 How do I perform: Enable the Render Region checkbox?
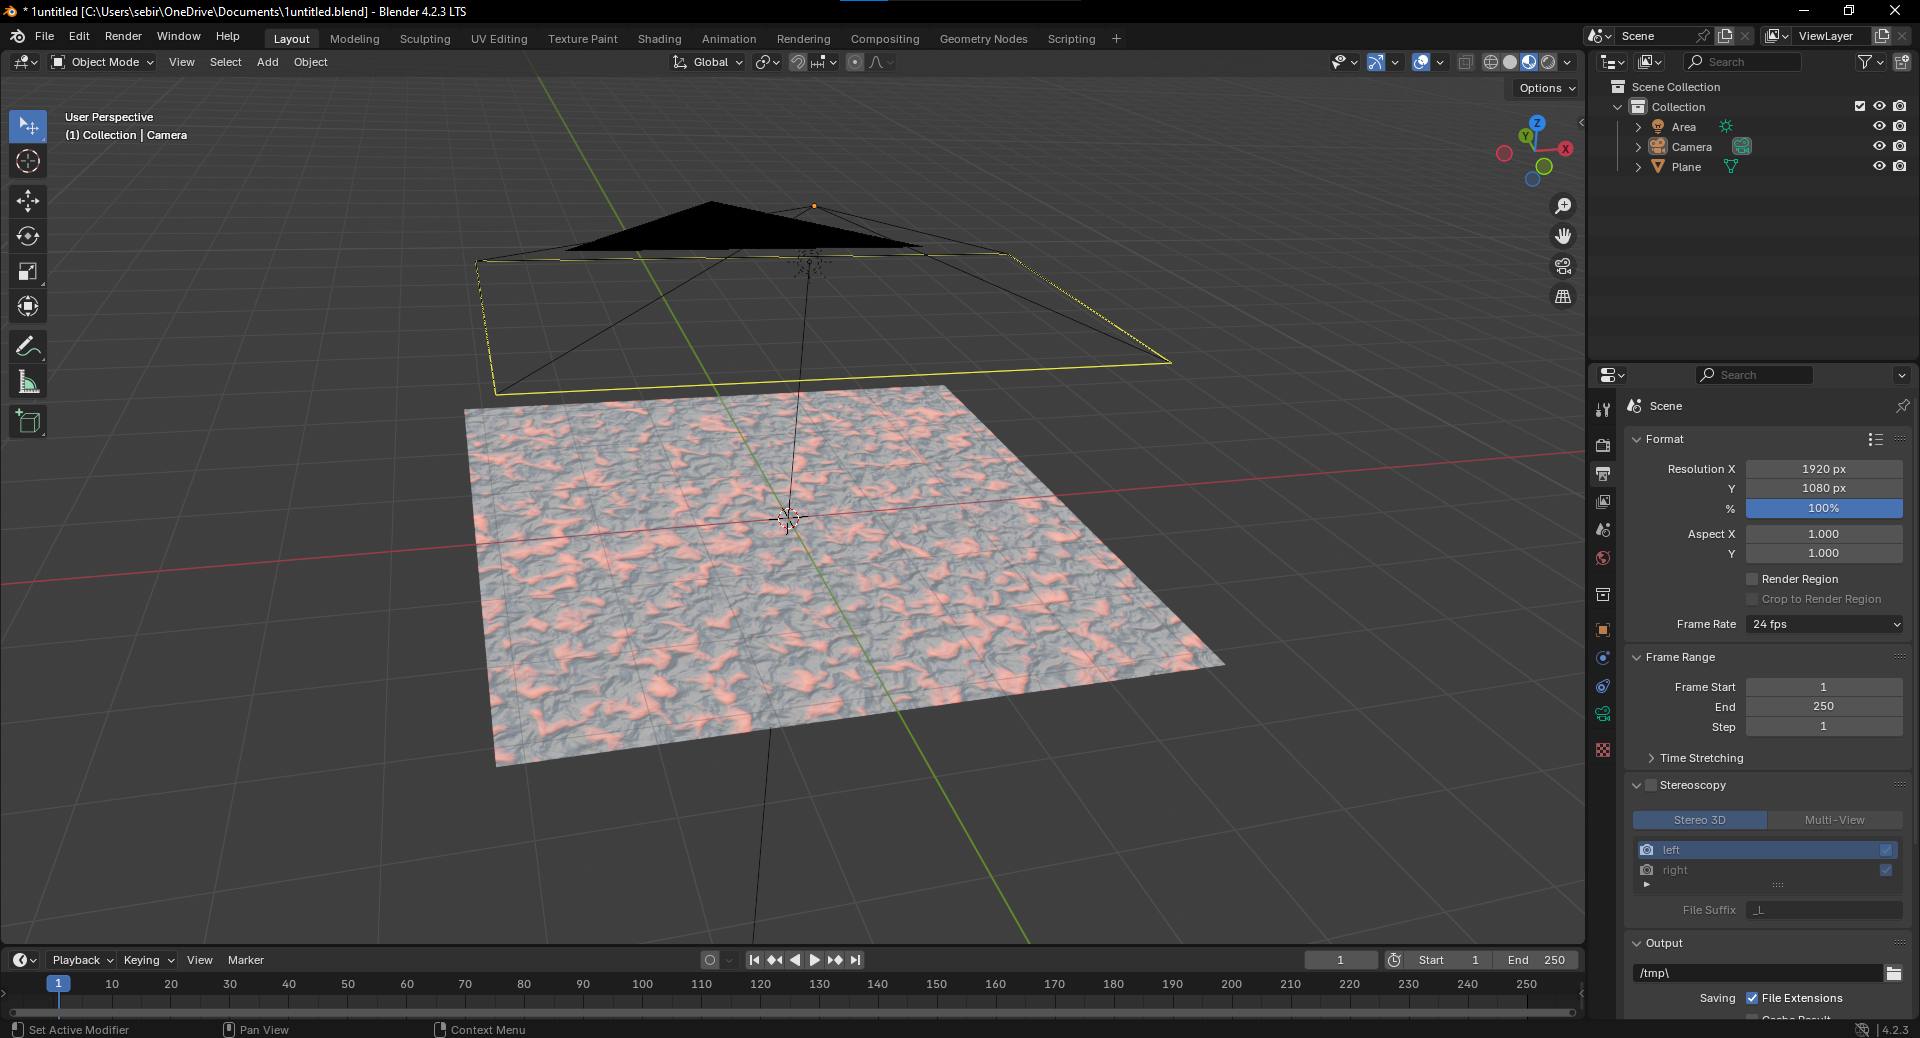tap(1752, 579)
